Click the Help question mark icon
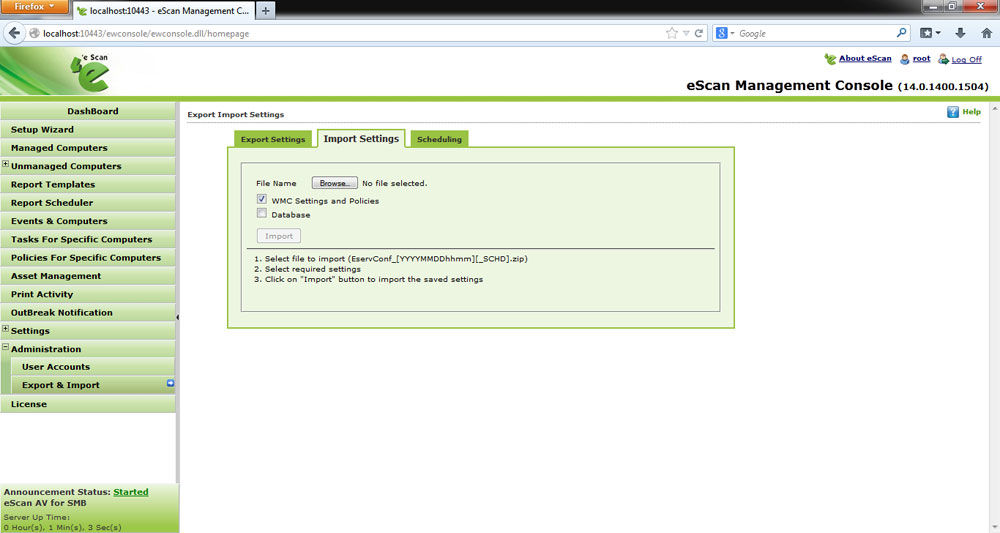This screenshot has height=533, width=1000. pos(953,112)
